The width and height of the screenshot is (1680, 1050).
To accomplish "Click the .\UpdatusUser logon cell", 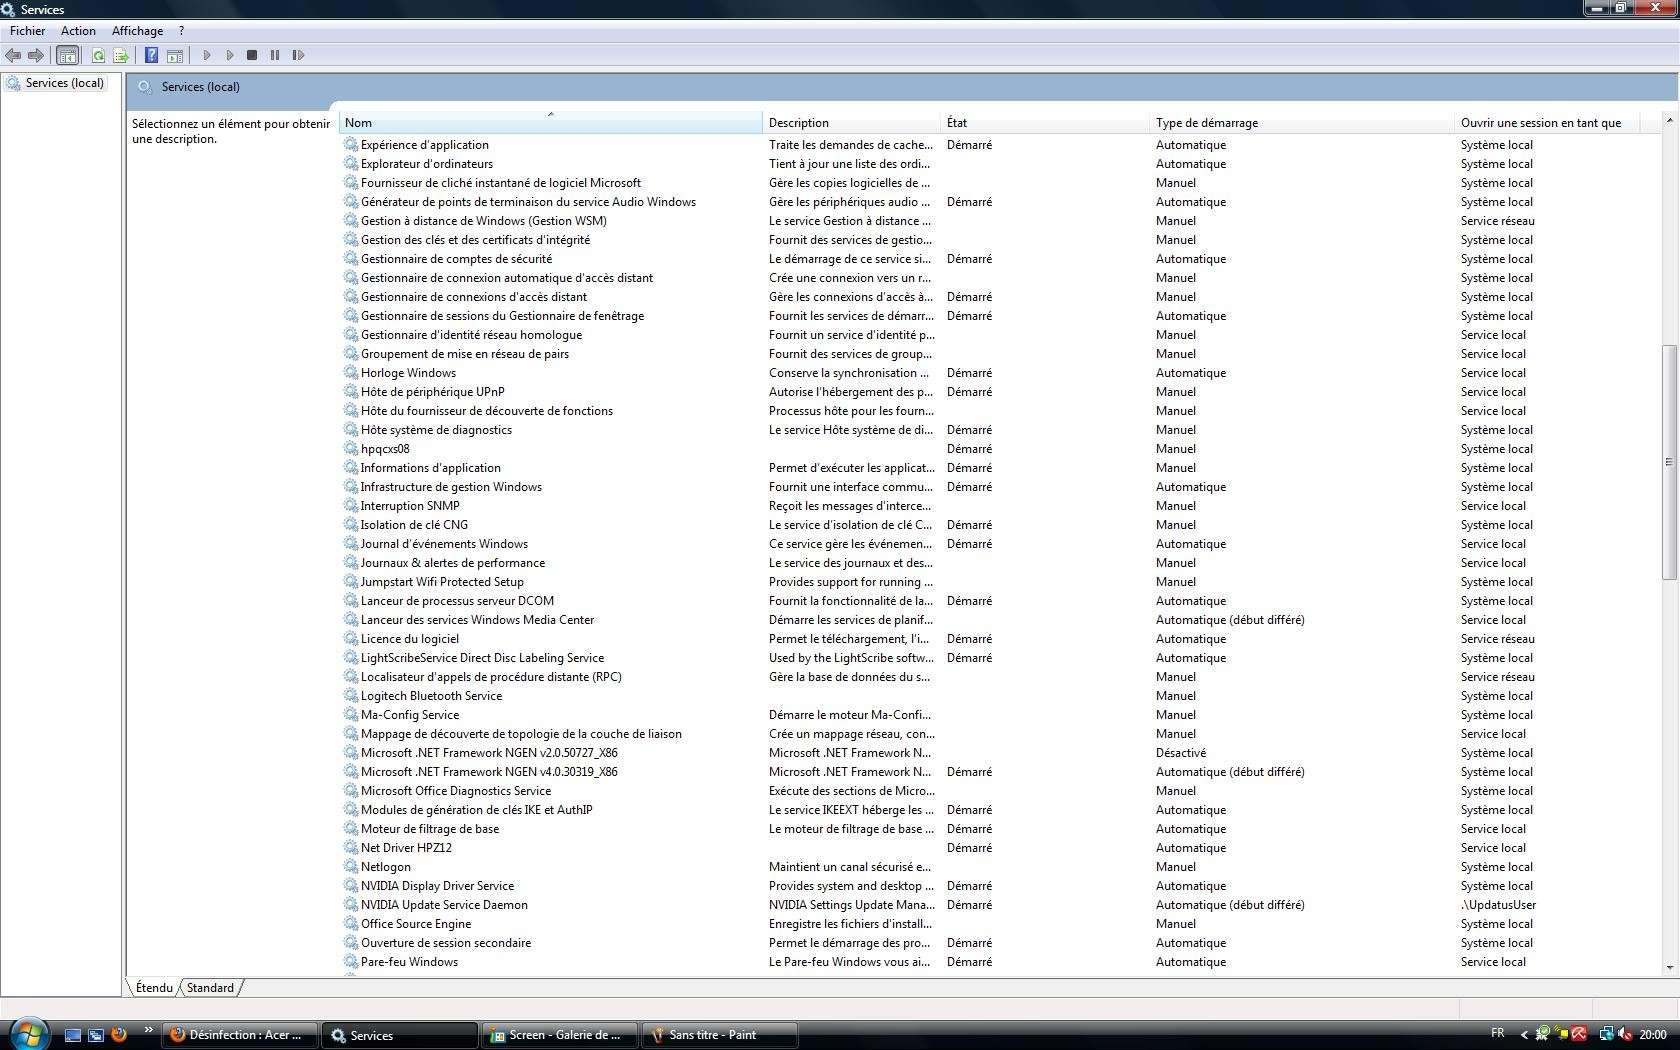I will click(x=1498, y=905).
